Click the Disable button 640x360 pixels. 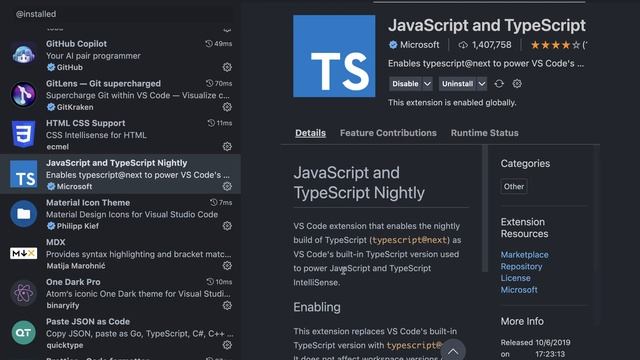click(x=405, y=84)
